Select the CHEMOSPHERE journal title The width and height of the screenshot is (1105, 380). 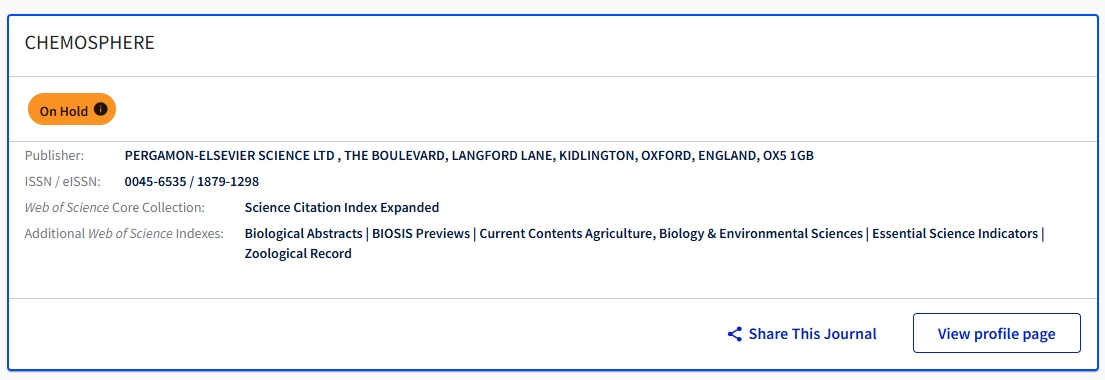pyautogui.click(x=89, y=43)
